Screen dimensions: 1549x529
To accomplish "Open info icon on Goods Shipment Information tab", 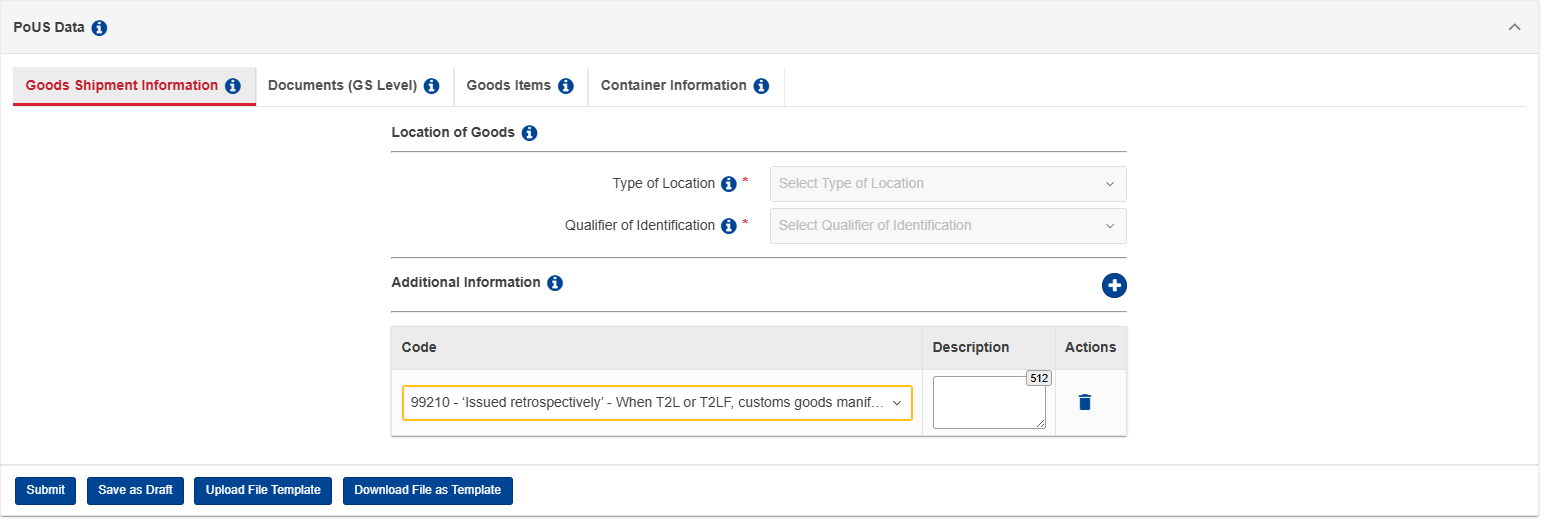I will click(x=233, y=86).
